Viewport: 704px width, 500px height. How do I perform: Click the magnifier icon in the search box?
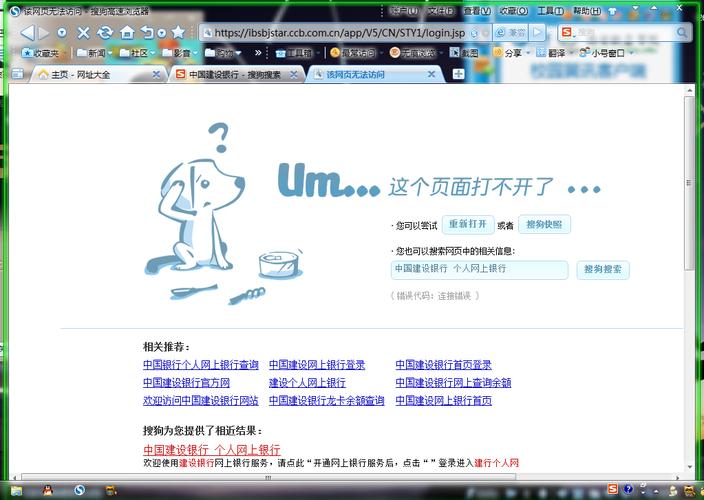pyautogui.click(x=682, y=32)
